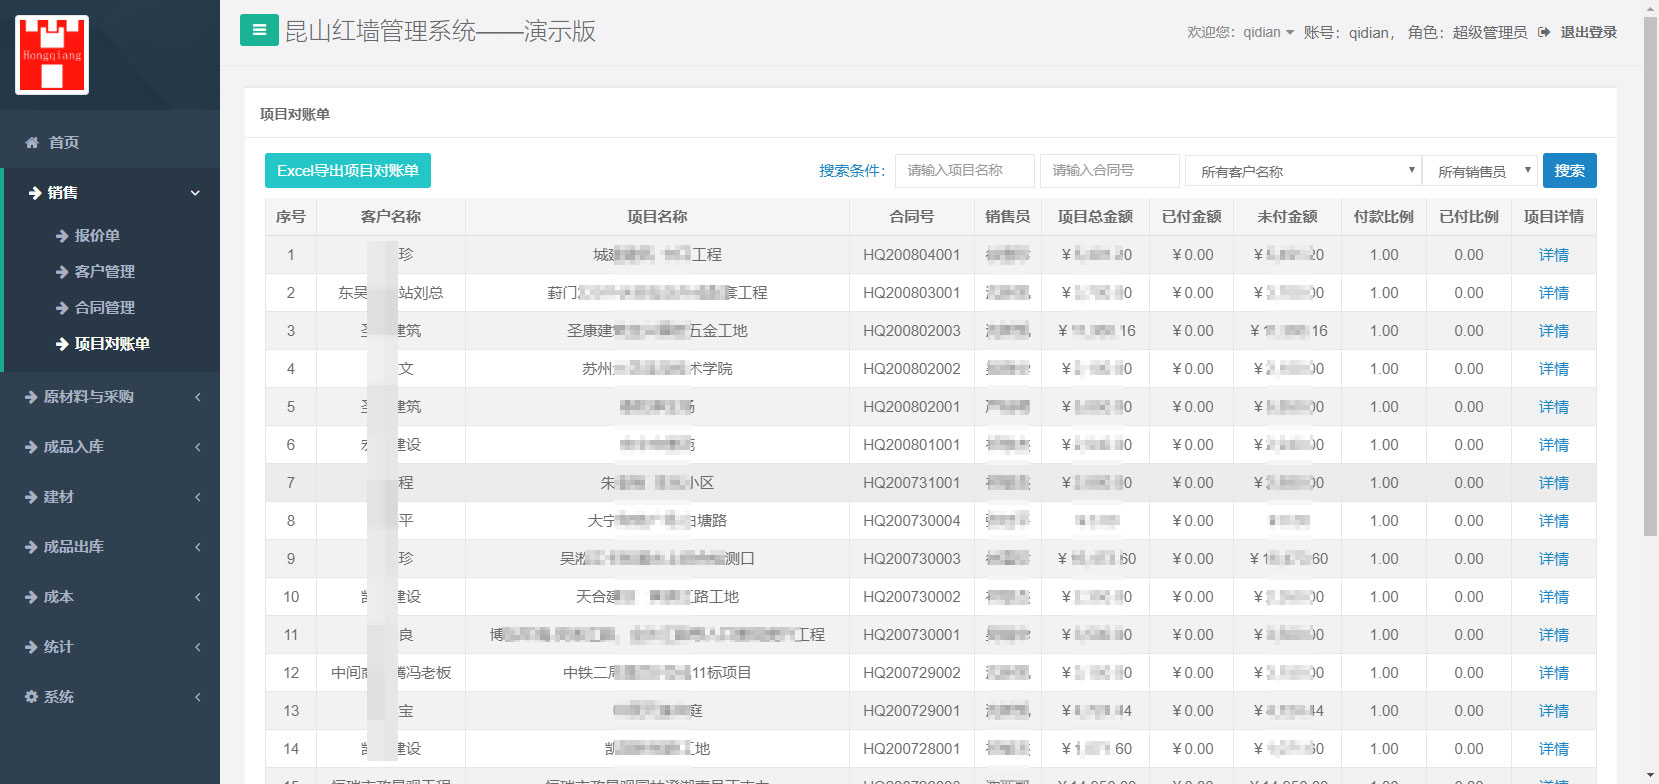Open 详情 for contract HQ200730004

pyautogui.click(x=1553, y=521)
